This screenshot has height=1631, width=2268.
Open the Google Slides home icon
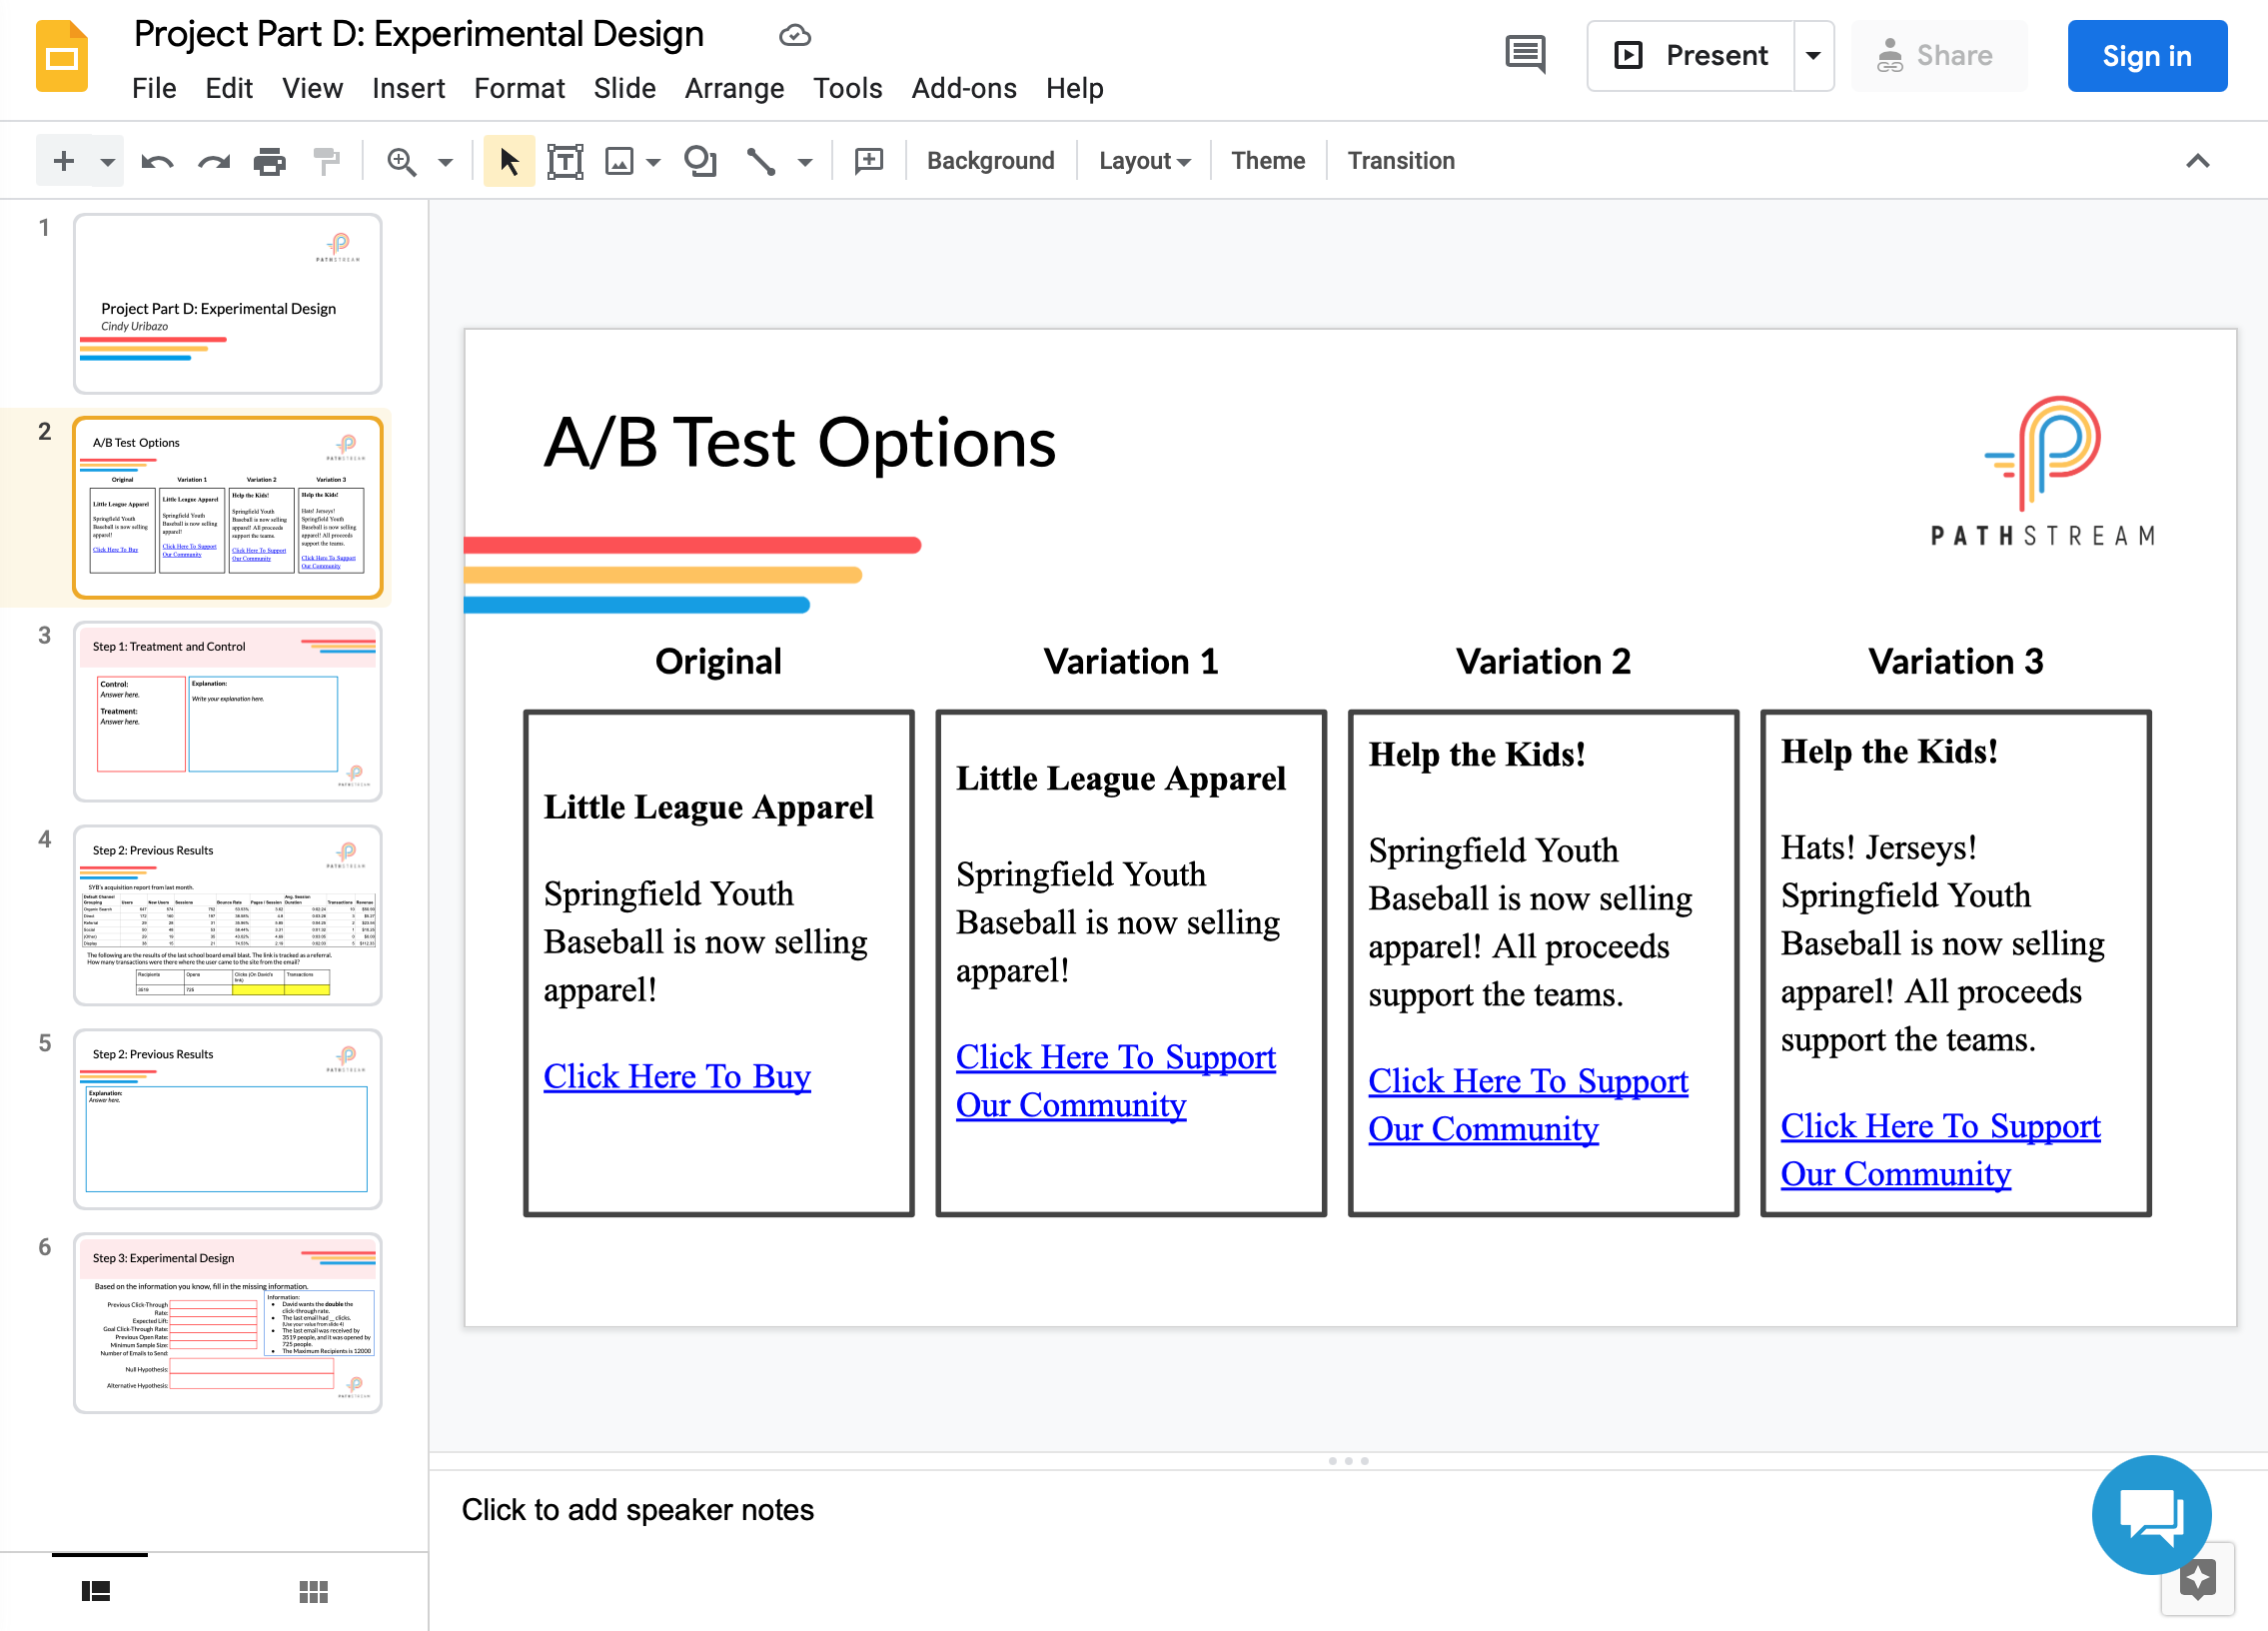point(61,57)
